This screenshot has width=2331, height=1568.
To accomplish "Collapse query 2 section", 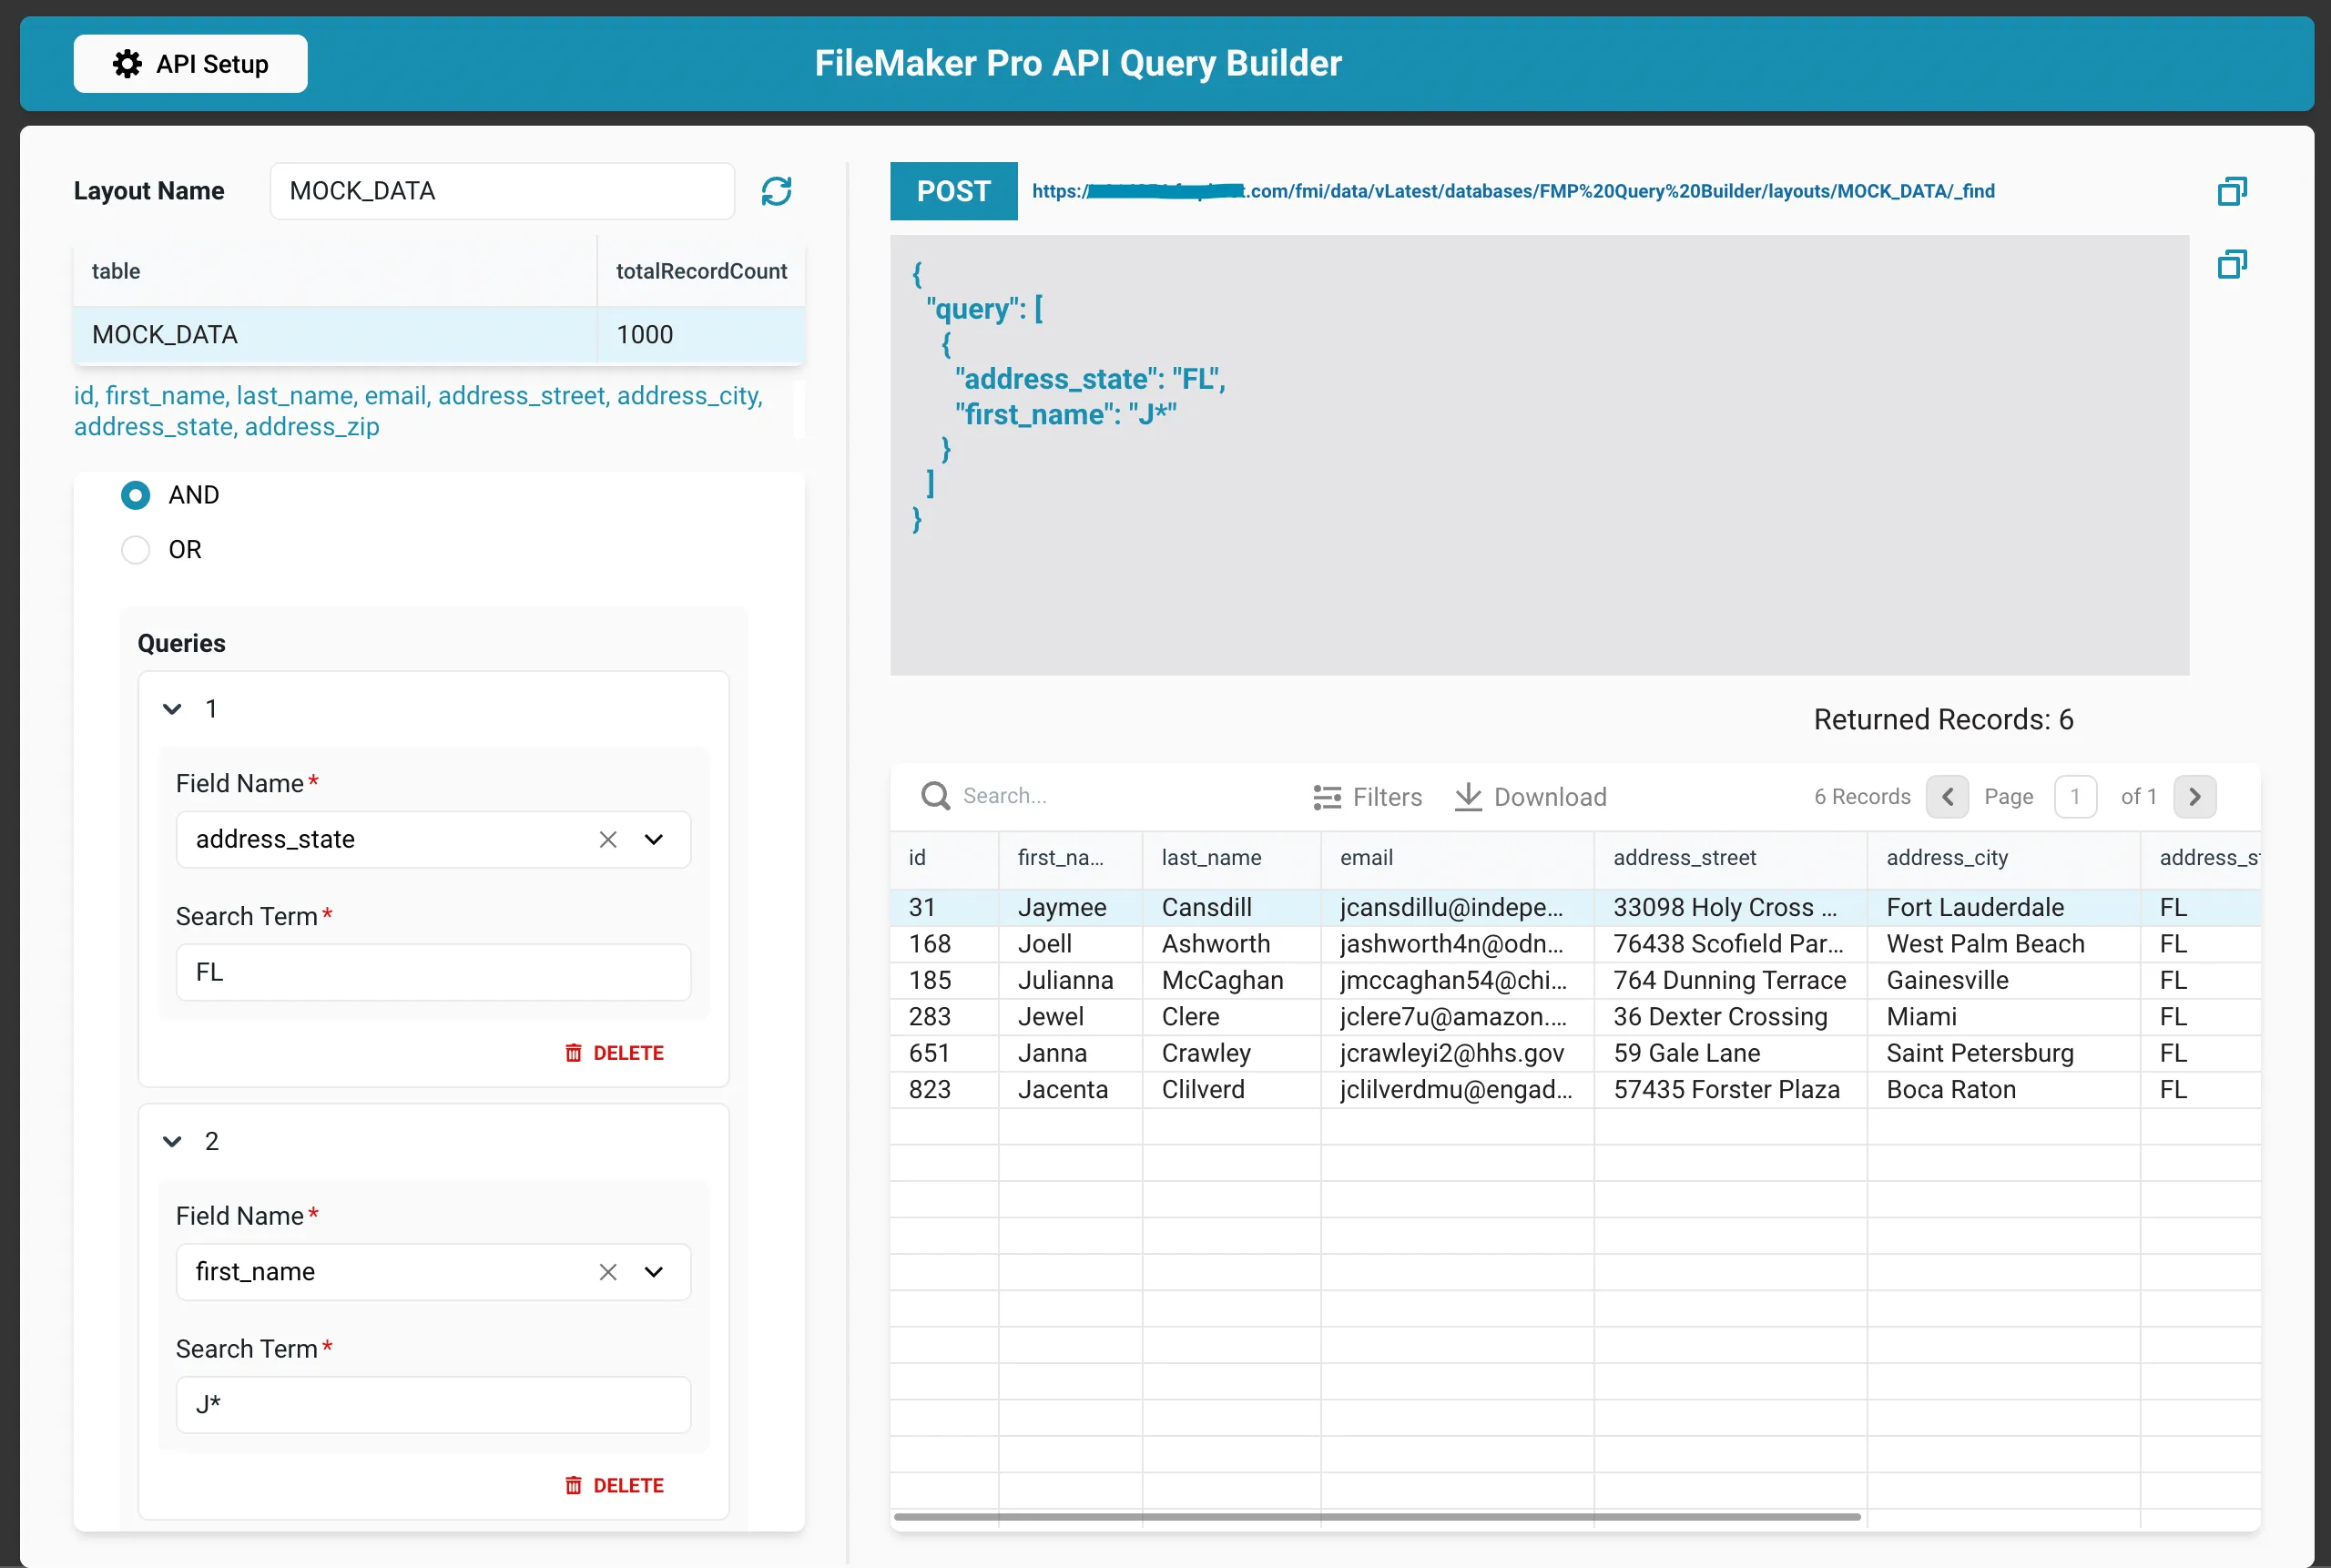I will click(172, 1141).
